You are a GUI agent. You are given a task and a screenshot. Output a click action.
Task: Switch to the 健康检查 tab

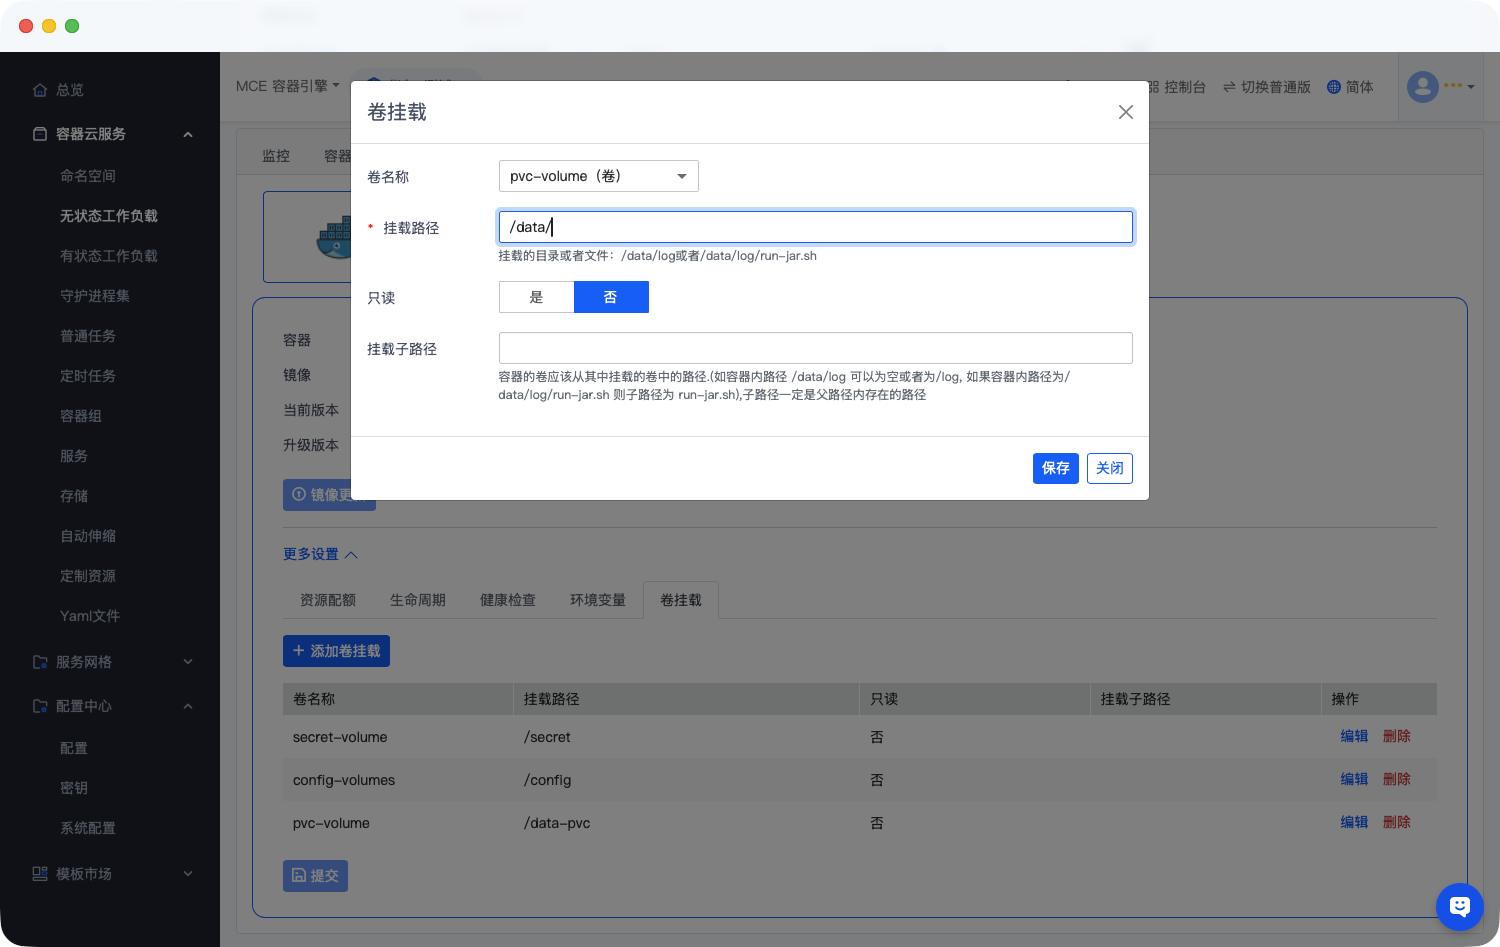pyautogui.click(x=507, y=600)
